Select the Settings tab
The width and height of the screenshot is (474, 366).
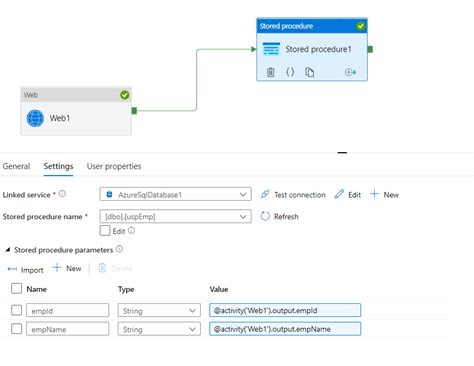point(58,166)
